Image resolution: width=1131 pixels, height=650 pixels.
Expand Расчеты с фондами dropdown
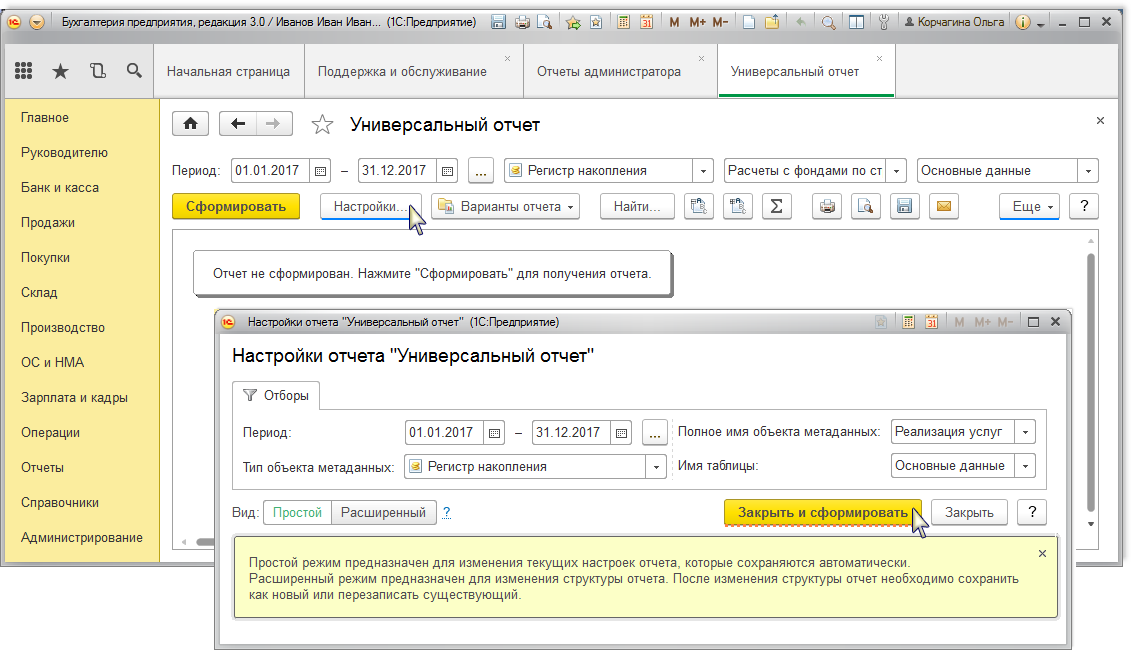(897, 171)
